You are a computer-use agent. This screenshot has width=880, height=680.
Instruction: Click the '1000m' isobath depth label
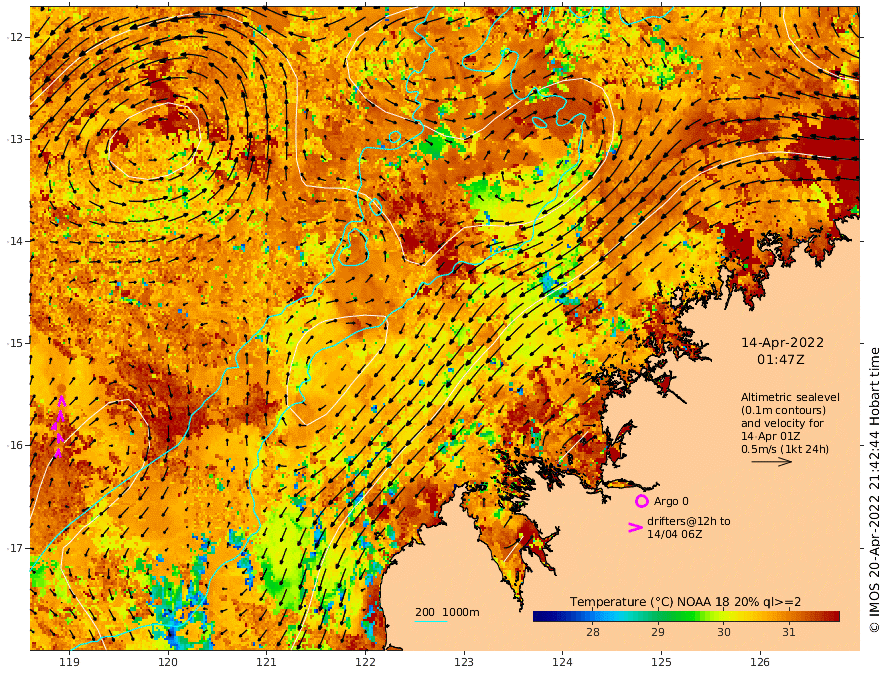(461, 612)
